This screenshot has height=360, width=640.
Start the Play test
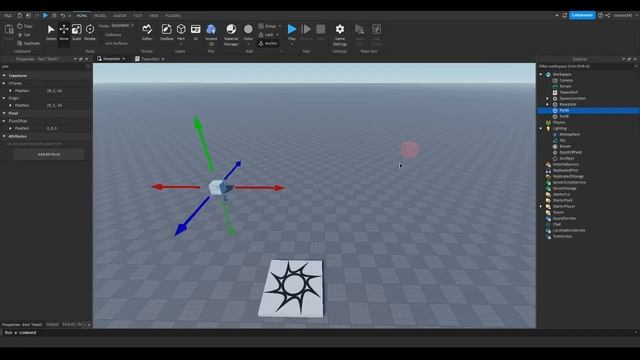pyautogui.click(x=292, y=29)
